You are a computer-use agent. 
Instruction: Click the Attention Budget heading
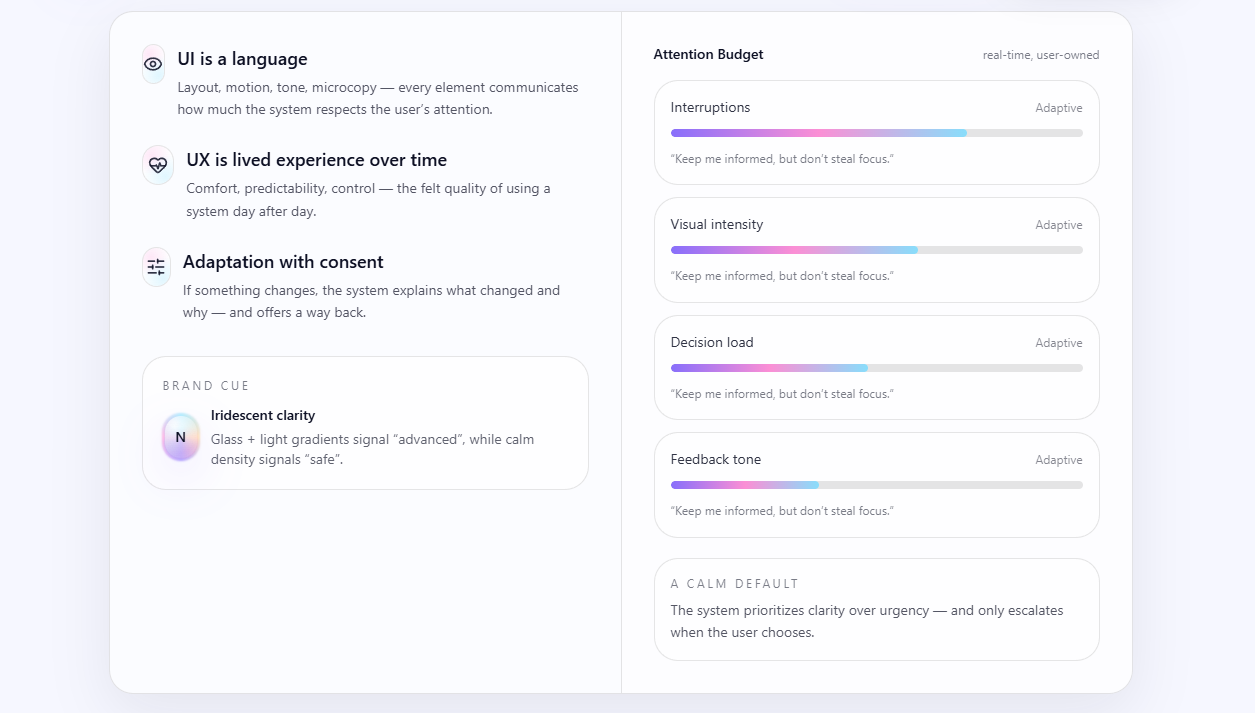point(708,55)
